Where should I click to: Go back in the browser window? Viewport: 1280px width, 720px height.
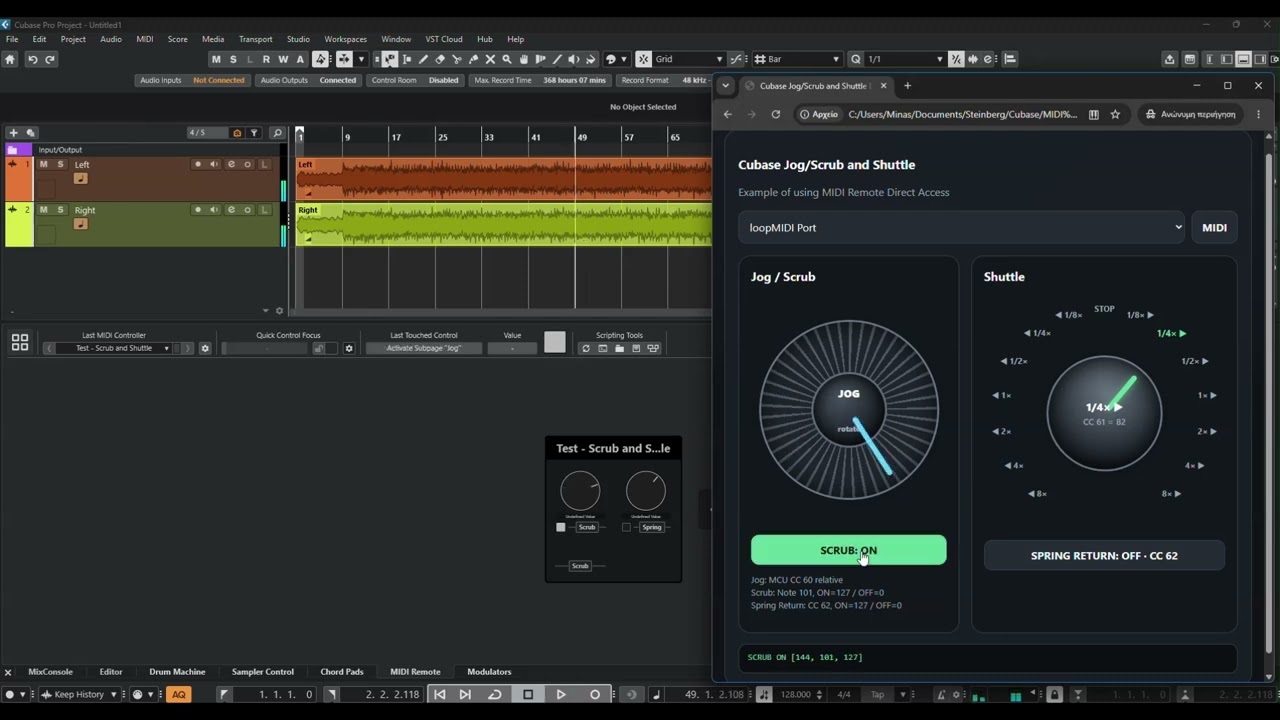727,114
